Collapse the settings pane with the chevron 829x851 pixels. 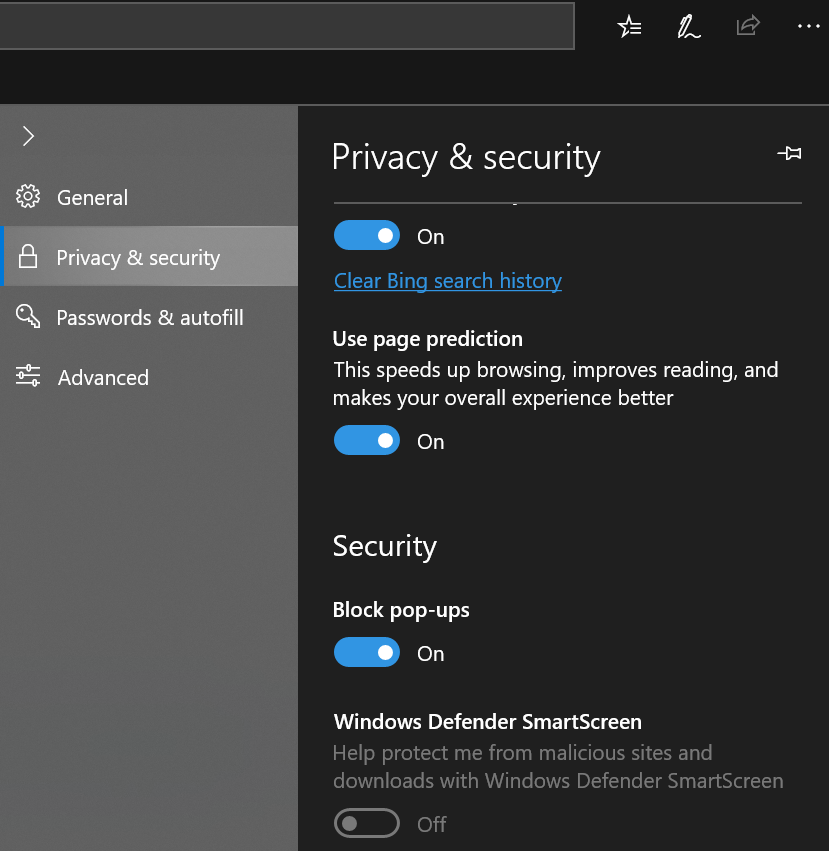coord(29,136)
